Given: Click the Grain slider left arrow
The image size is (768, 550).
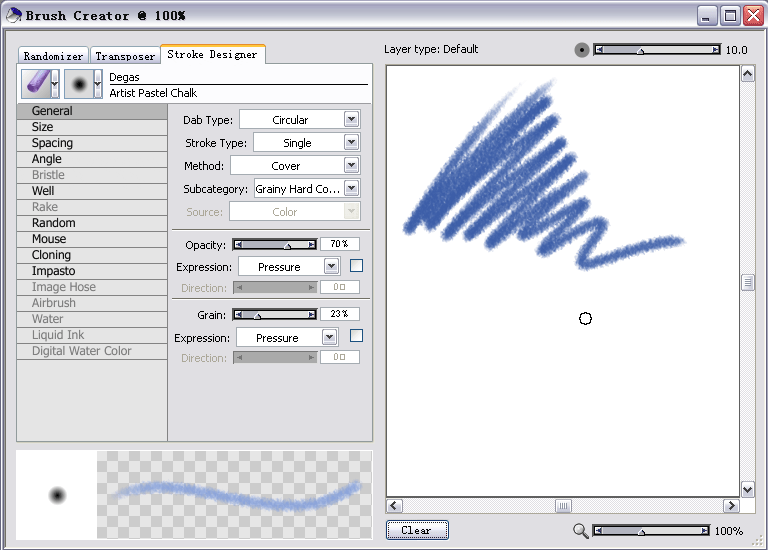Looking at the screenshot, I should pyautogui.click(x=238, y=314).
